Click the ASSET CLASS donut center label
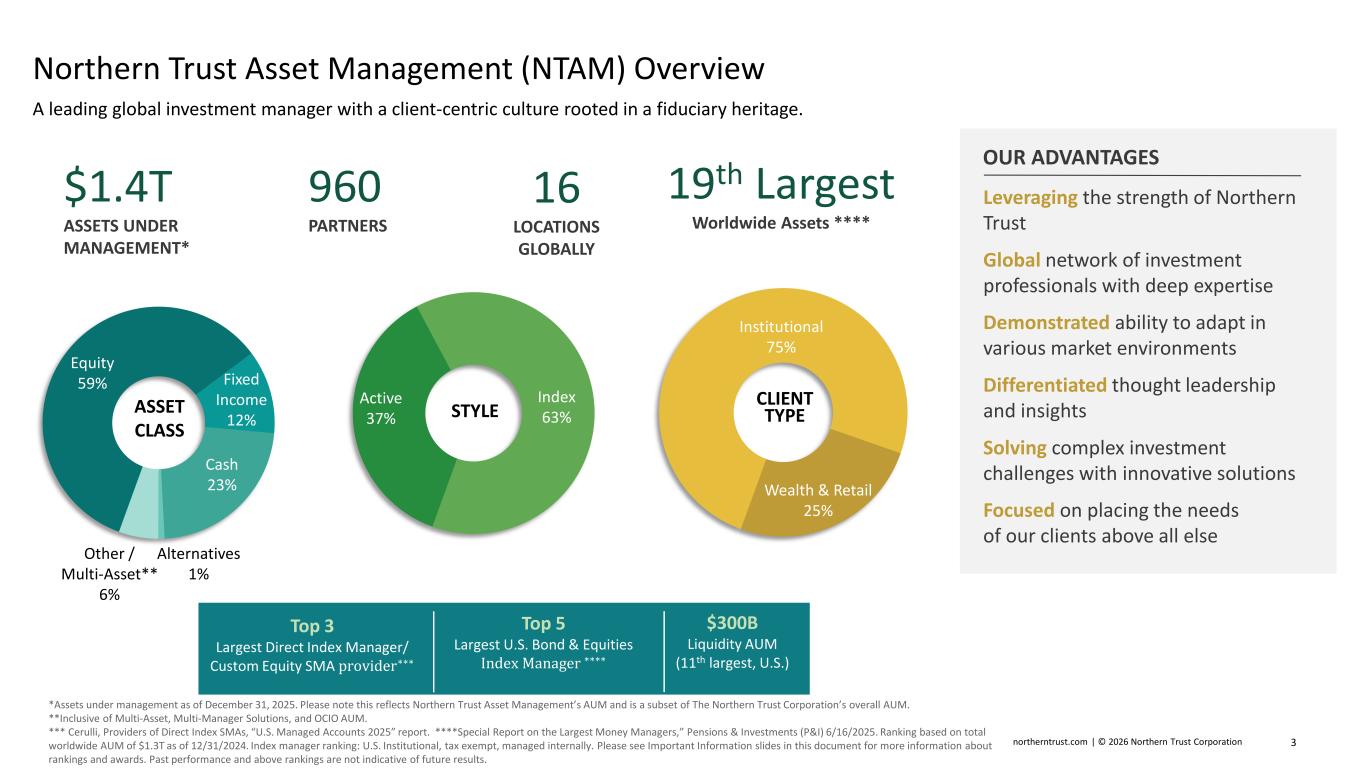 [x=158, y=418]
